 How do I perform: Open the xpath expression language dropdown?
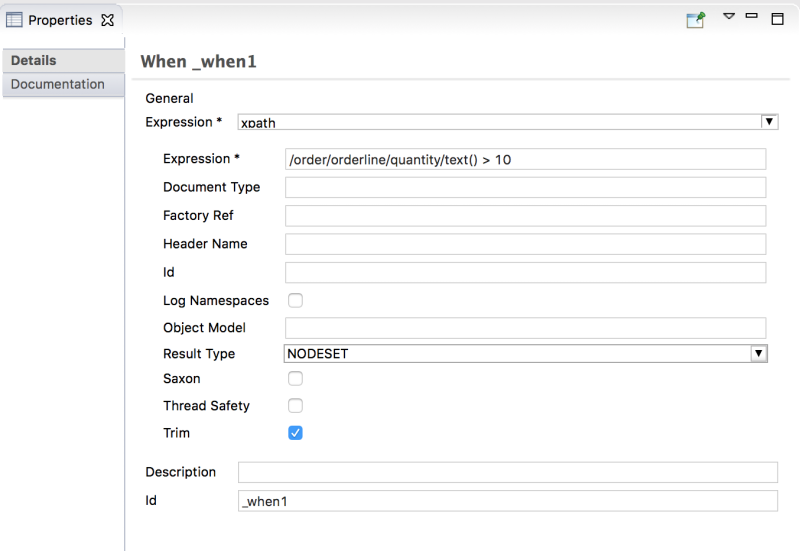[x=769, y=122]
